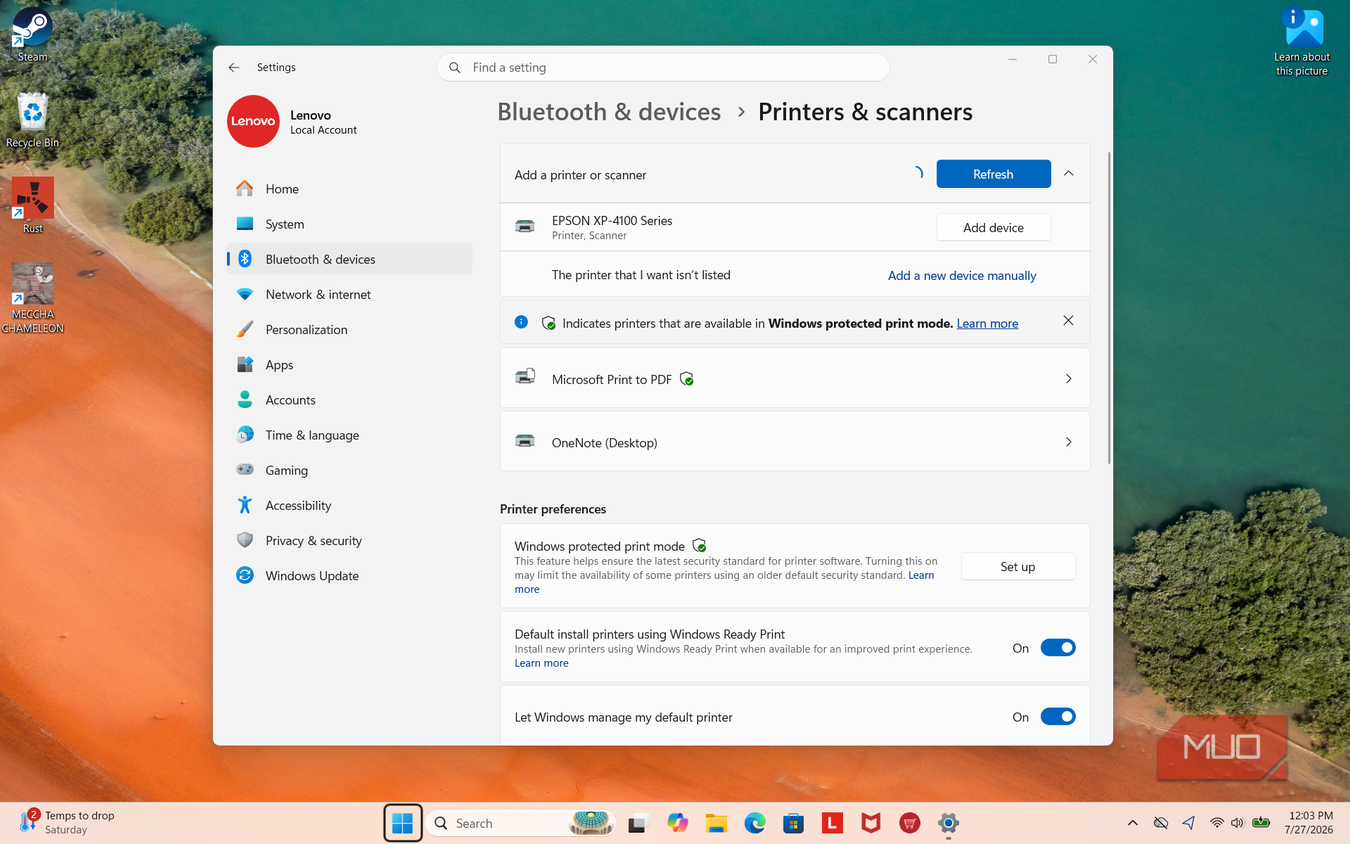This screenshot has height=844, width=1350.
Task: Open the Temps to drop weather widget
Action: point(67,822)
